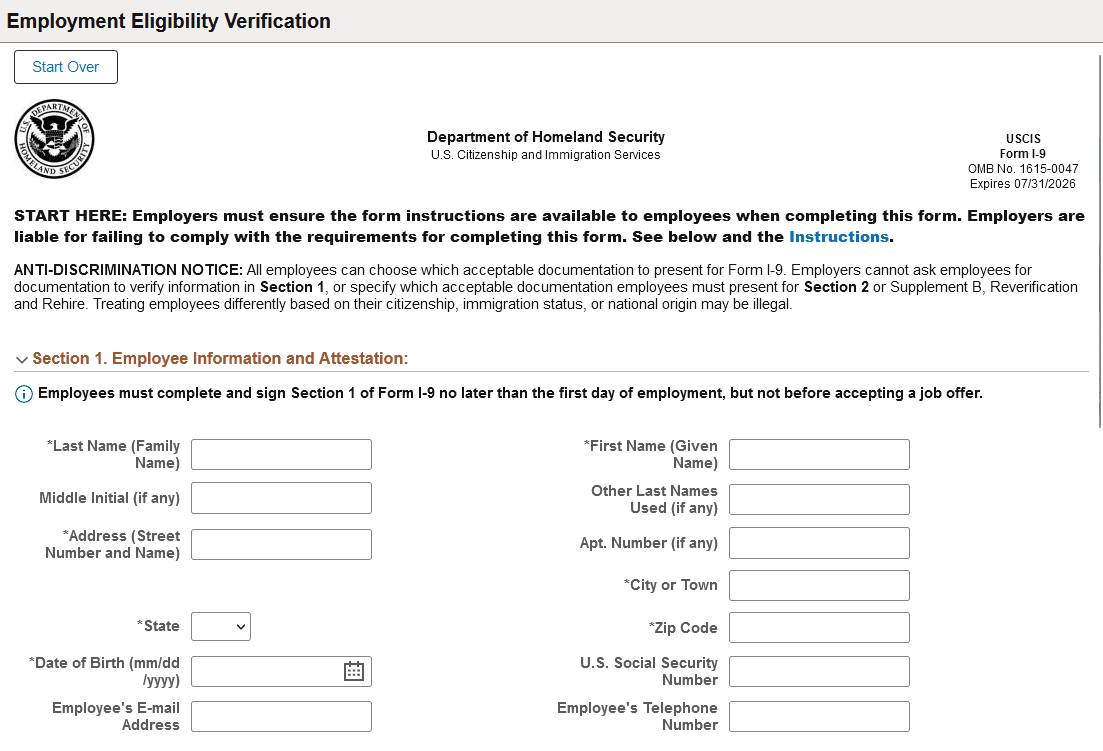This screenshot has height=751, width=1103.
Task: Click the Last Name (Family Name) field
Action: [x=281, y=454]
